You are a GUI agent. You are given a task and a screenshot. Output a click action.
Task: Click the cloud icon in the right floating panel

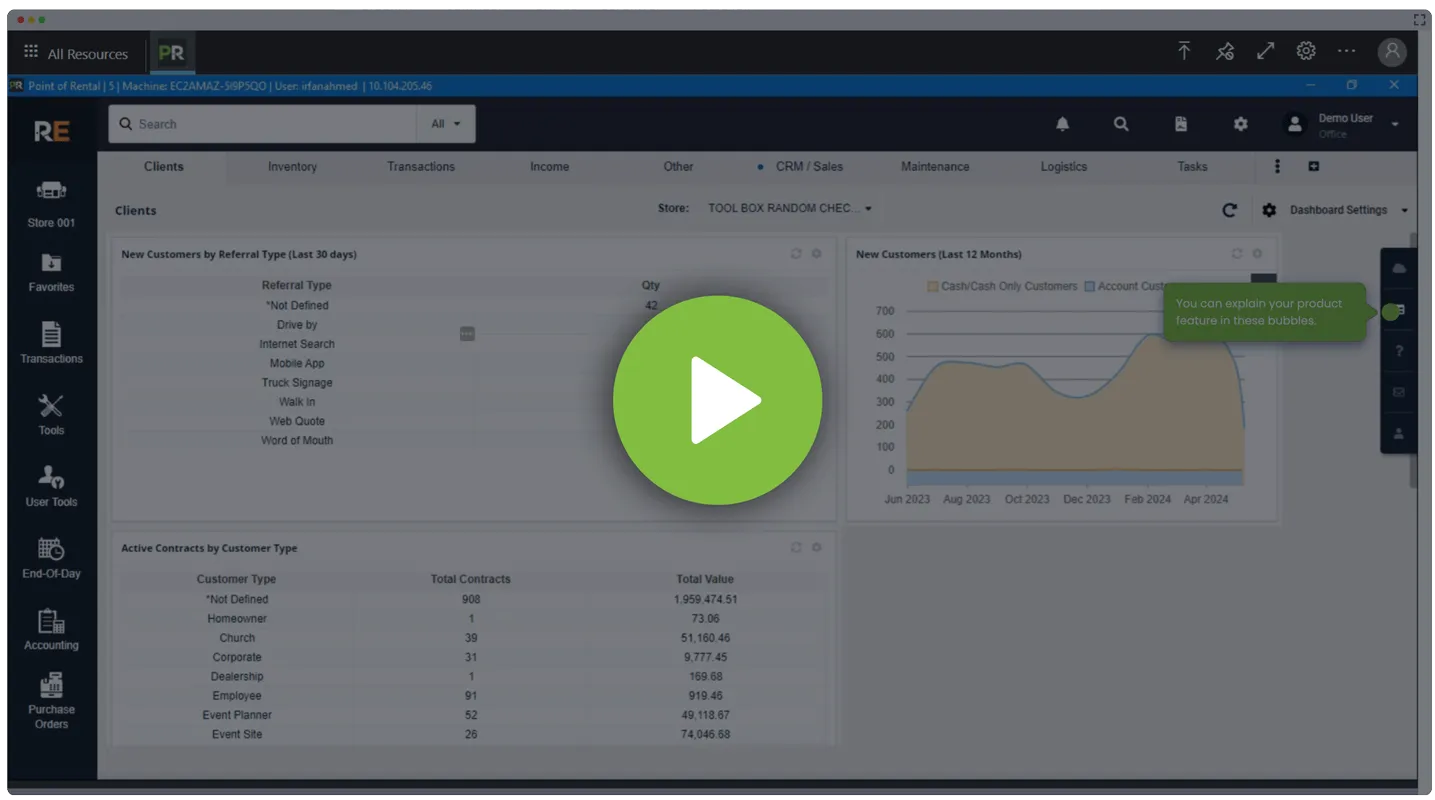[x=1399, y=269]
